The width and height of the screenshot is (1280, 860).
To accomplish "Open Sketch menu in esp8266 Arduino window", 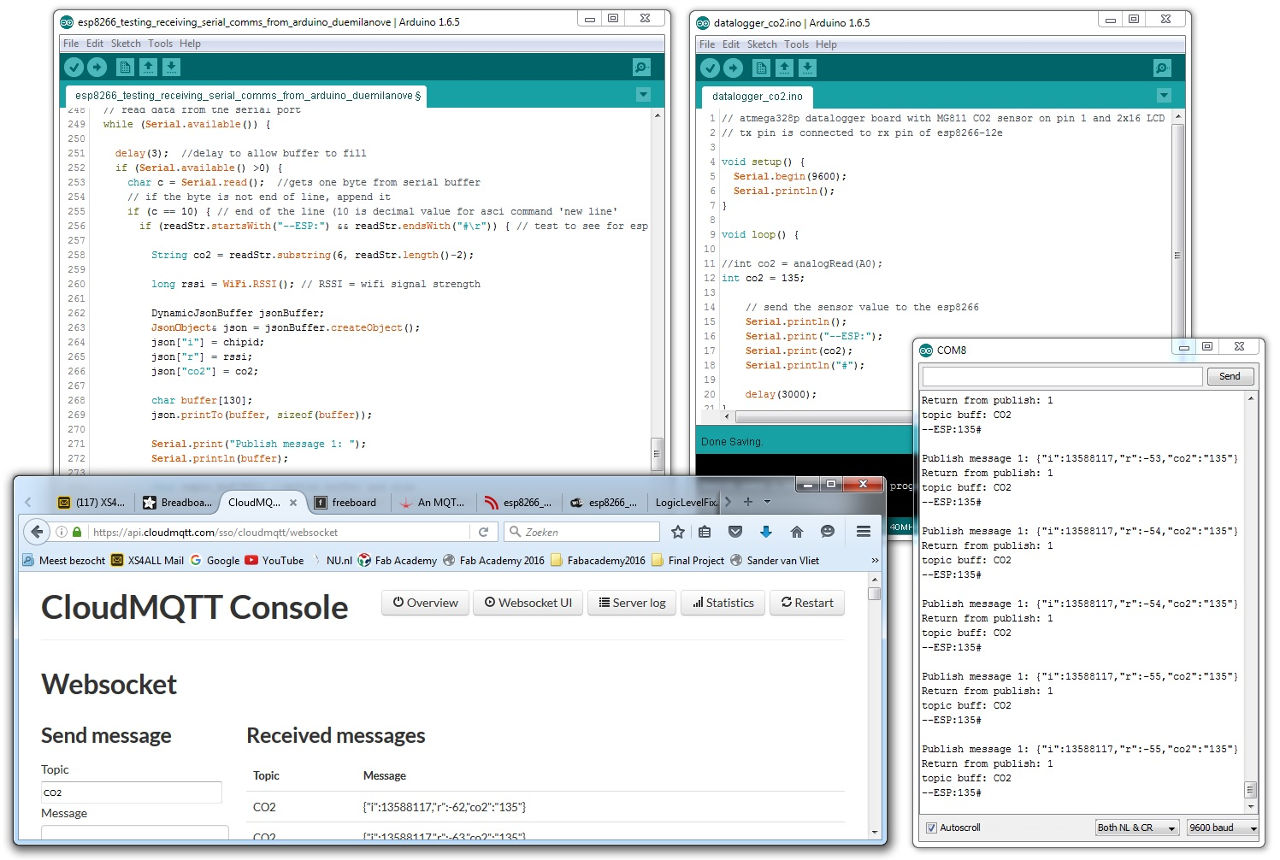I will 126,44.
